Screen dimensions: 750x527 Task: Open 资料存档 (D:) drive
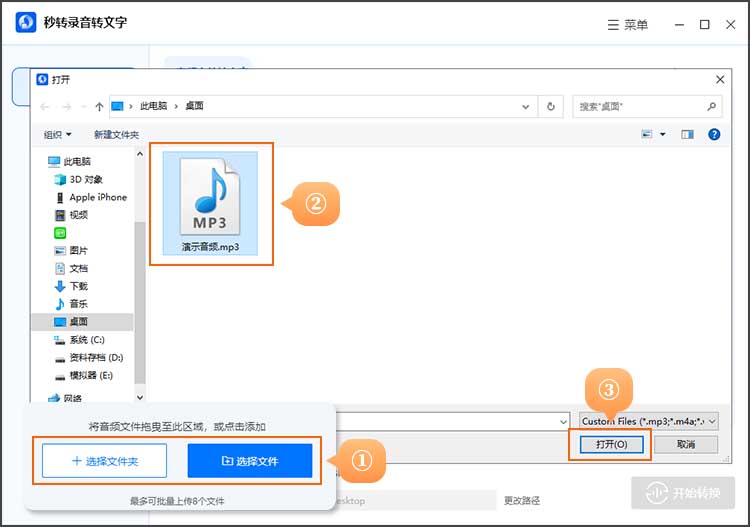(95, 357)
